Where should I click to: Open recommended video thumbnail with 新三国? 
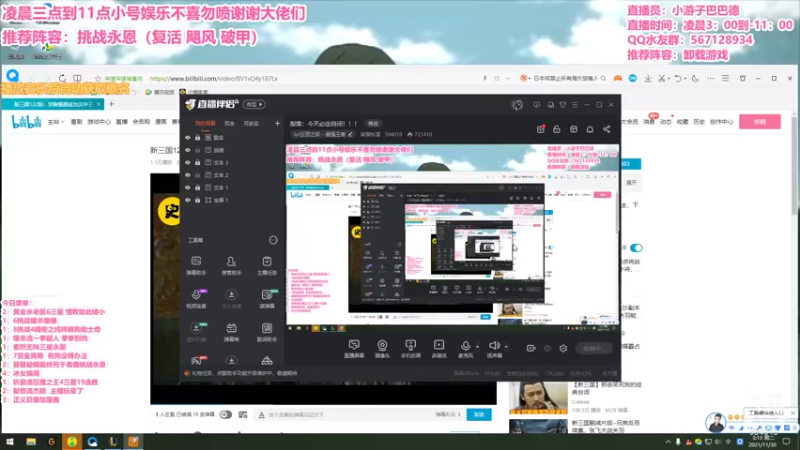(x=538, y=397)
